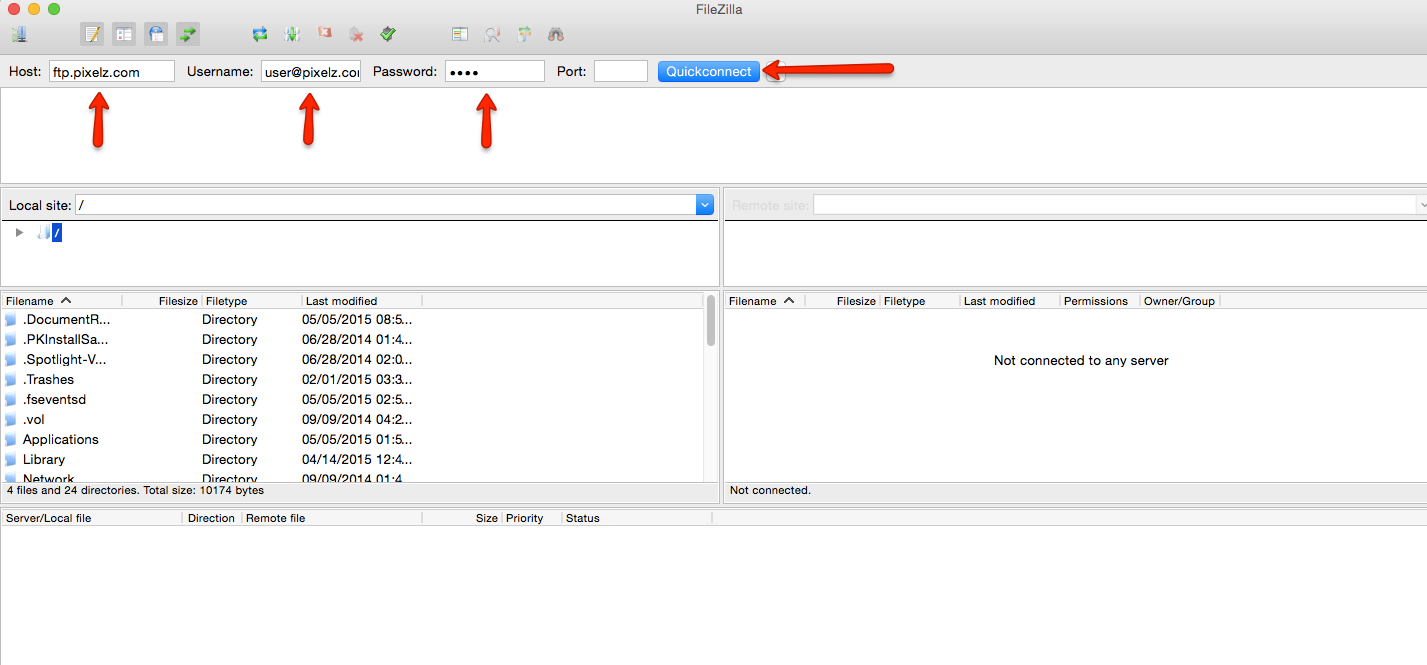Click the Priority queue column header
The width and height of the screenshot is (1427, 665).
coord(531,518)
